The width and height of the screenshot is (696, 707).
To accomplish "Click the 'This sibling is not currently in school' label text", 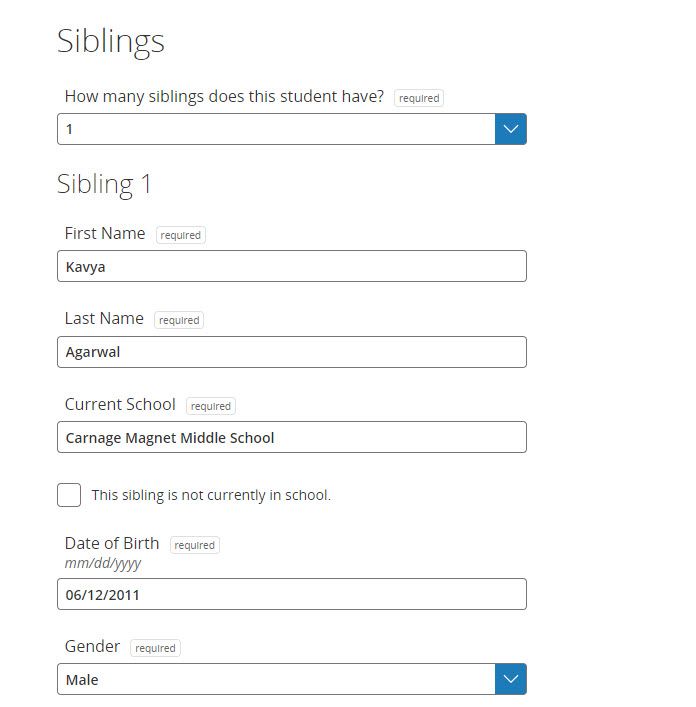I will [x=210, y=495].
